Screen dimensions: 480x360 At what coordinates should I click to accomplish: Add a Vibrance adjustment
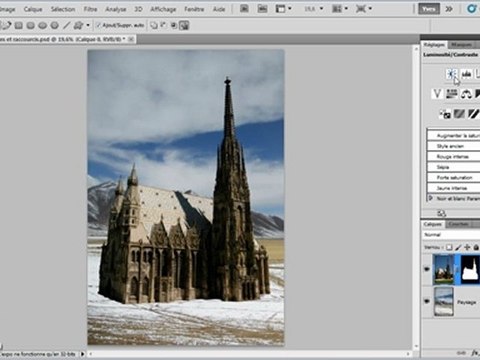pos(437,94)
